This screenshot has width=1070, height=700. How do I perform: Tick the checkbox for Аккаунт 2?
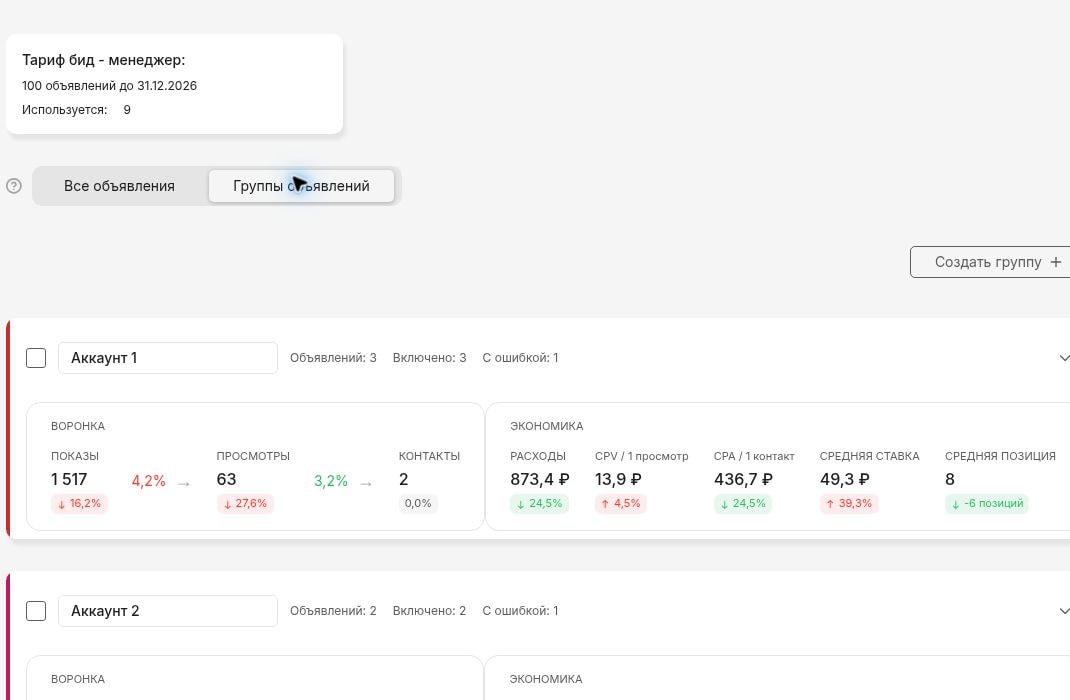click(36, 611)
